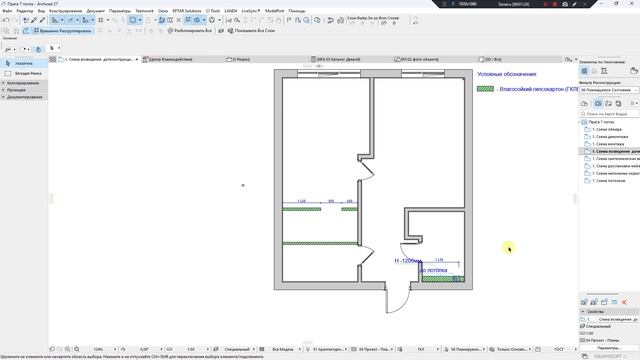Select 1. Схема демонтажа view
Viewport: 640px width, 360px height.
click(x=610, y=137)
